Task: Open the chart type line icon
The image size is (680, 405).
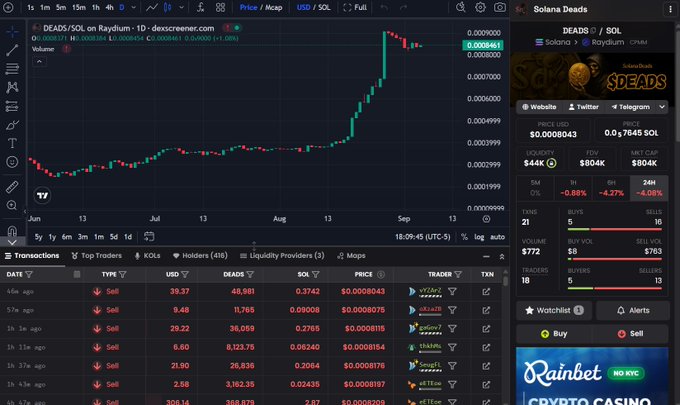Action: pos(152,7)
